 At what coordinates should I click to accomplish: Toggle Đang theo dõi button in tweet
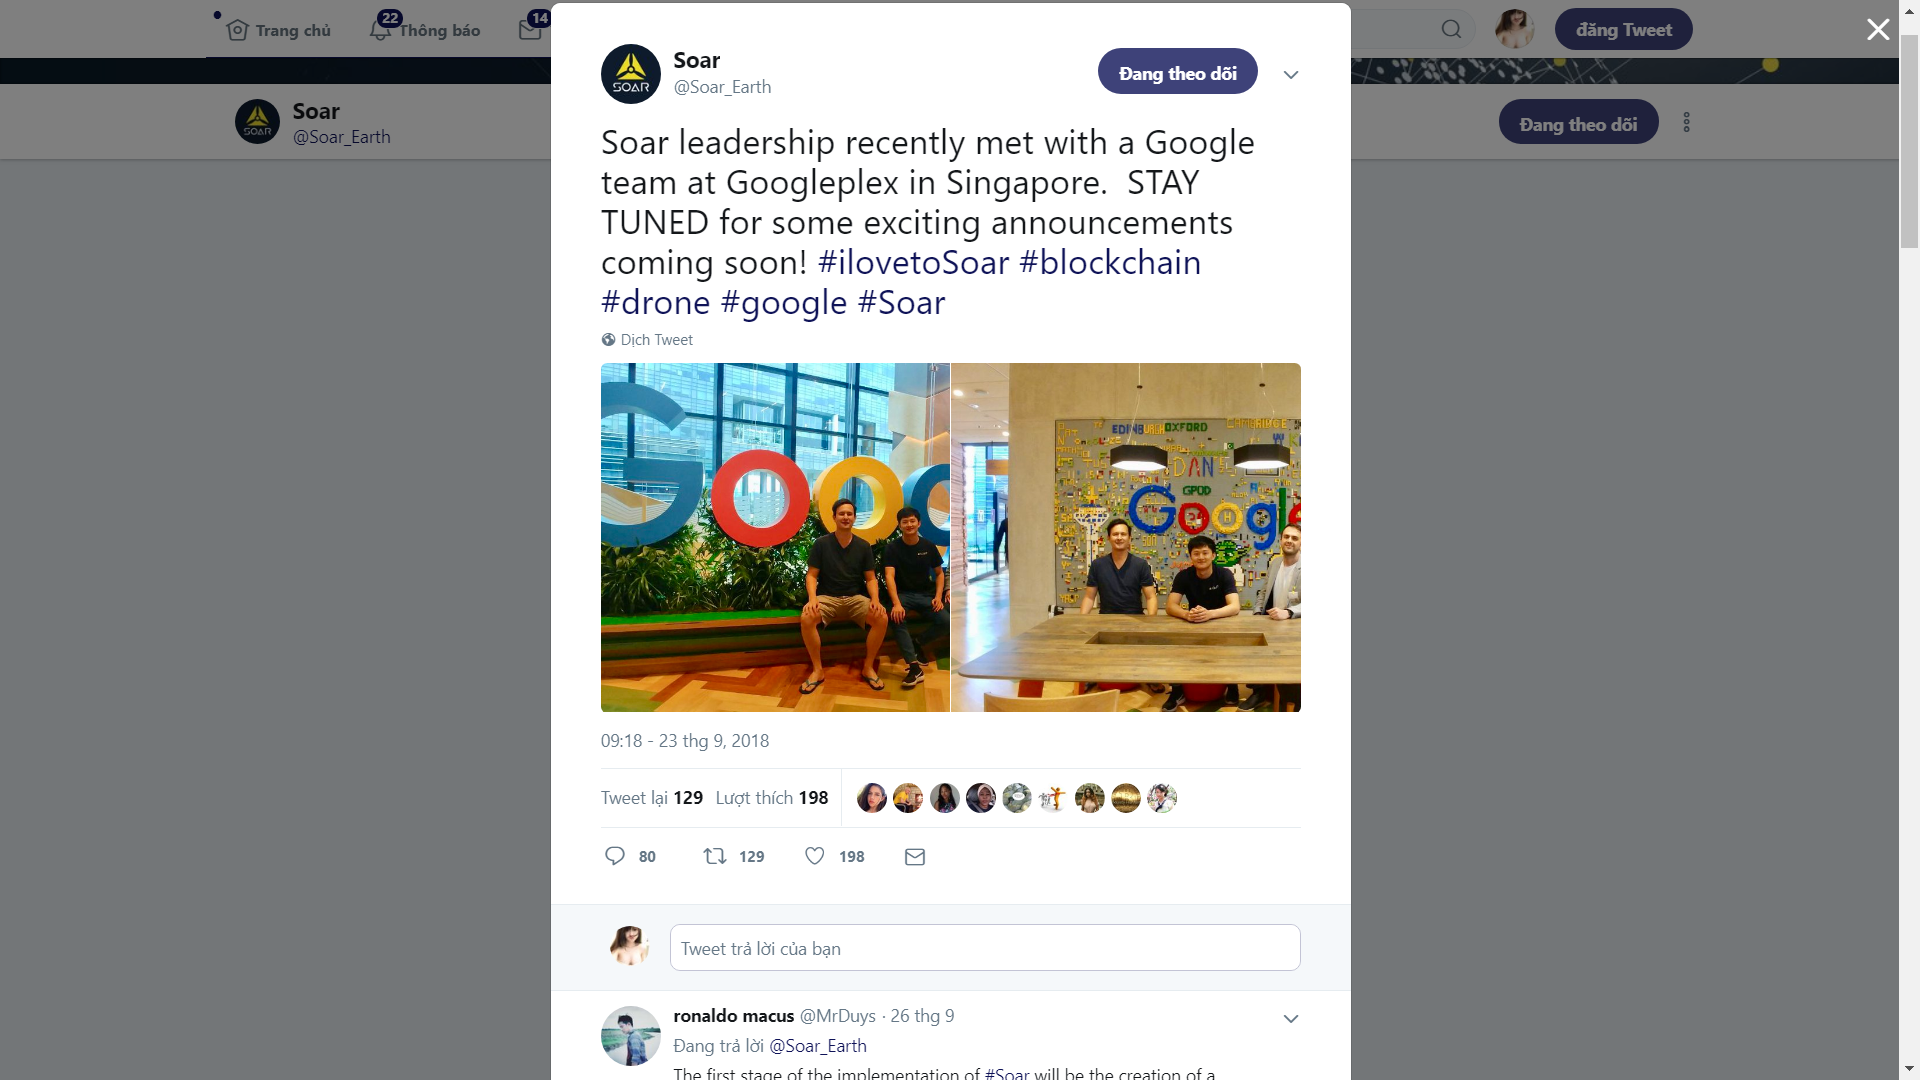click(x=1177, y=72)
